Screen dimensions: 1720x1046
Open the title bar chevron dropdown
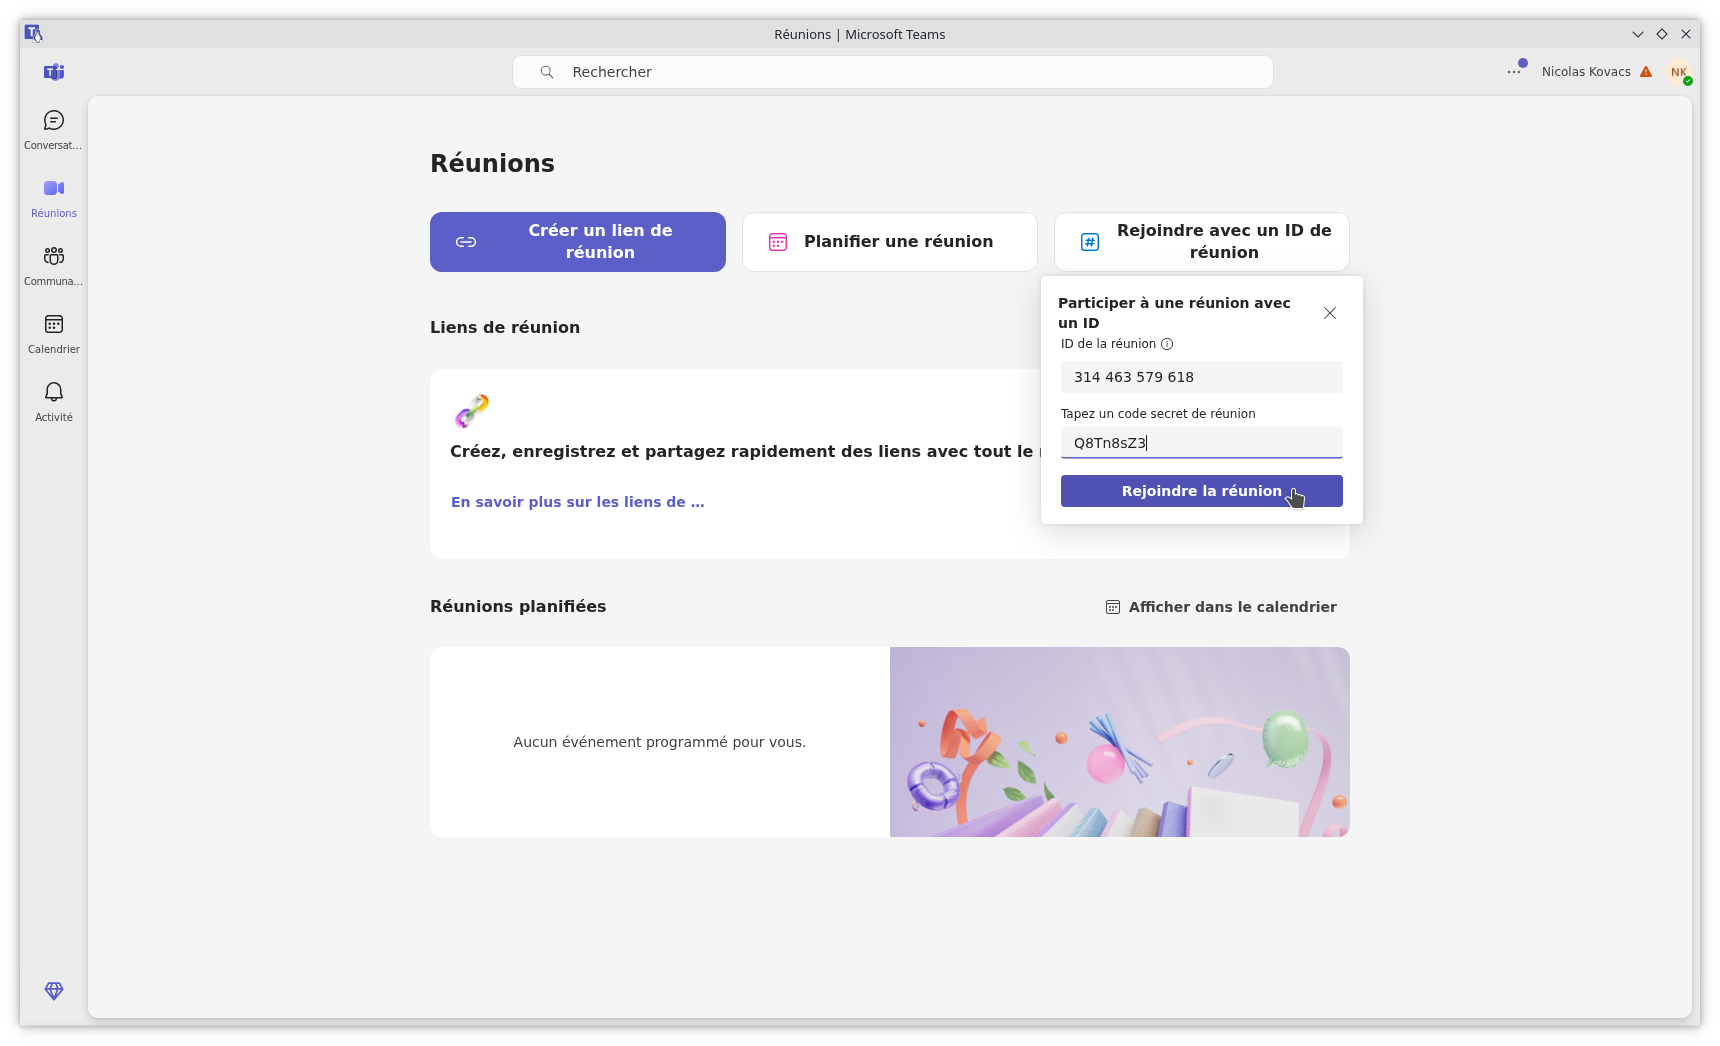1637,34
